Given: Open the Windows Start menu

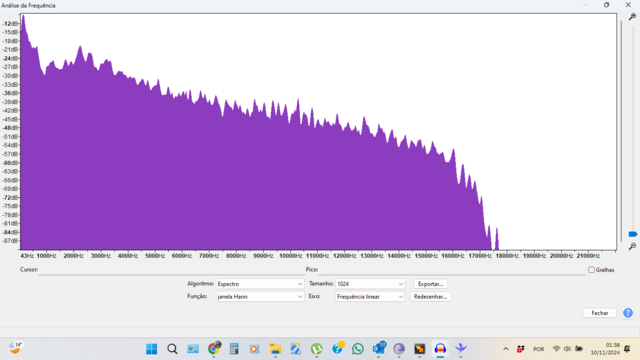Looking at the screenshot, I should [151, 349].
